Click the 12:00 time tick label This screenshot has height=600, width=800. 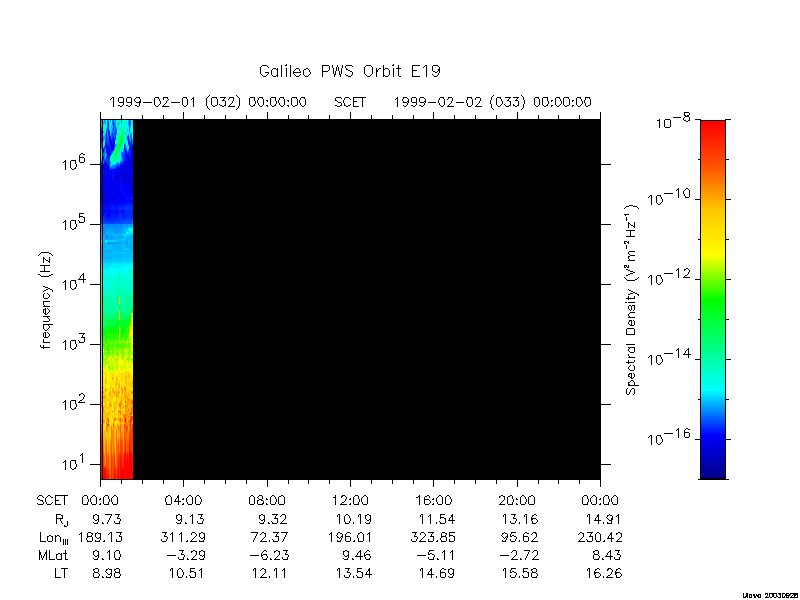pos(350,501)
